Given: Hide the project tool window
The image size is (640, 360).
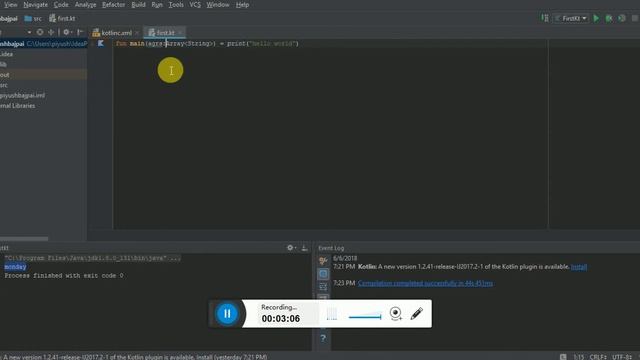Looking at the screenshot, I should click(x=80, y=32).
